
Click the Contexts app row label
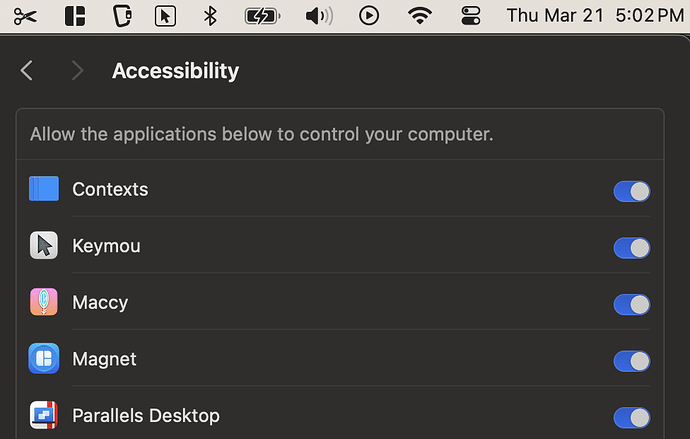click(110, 189)
